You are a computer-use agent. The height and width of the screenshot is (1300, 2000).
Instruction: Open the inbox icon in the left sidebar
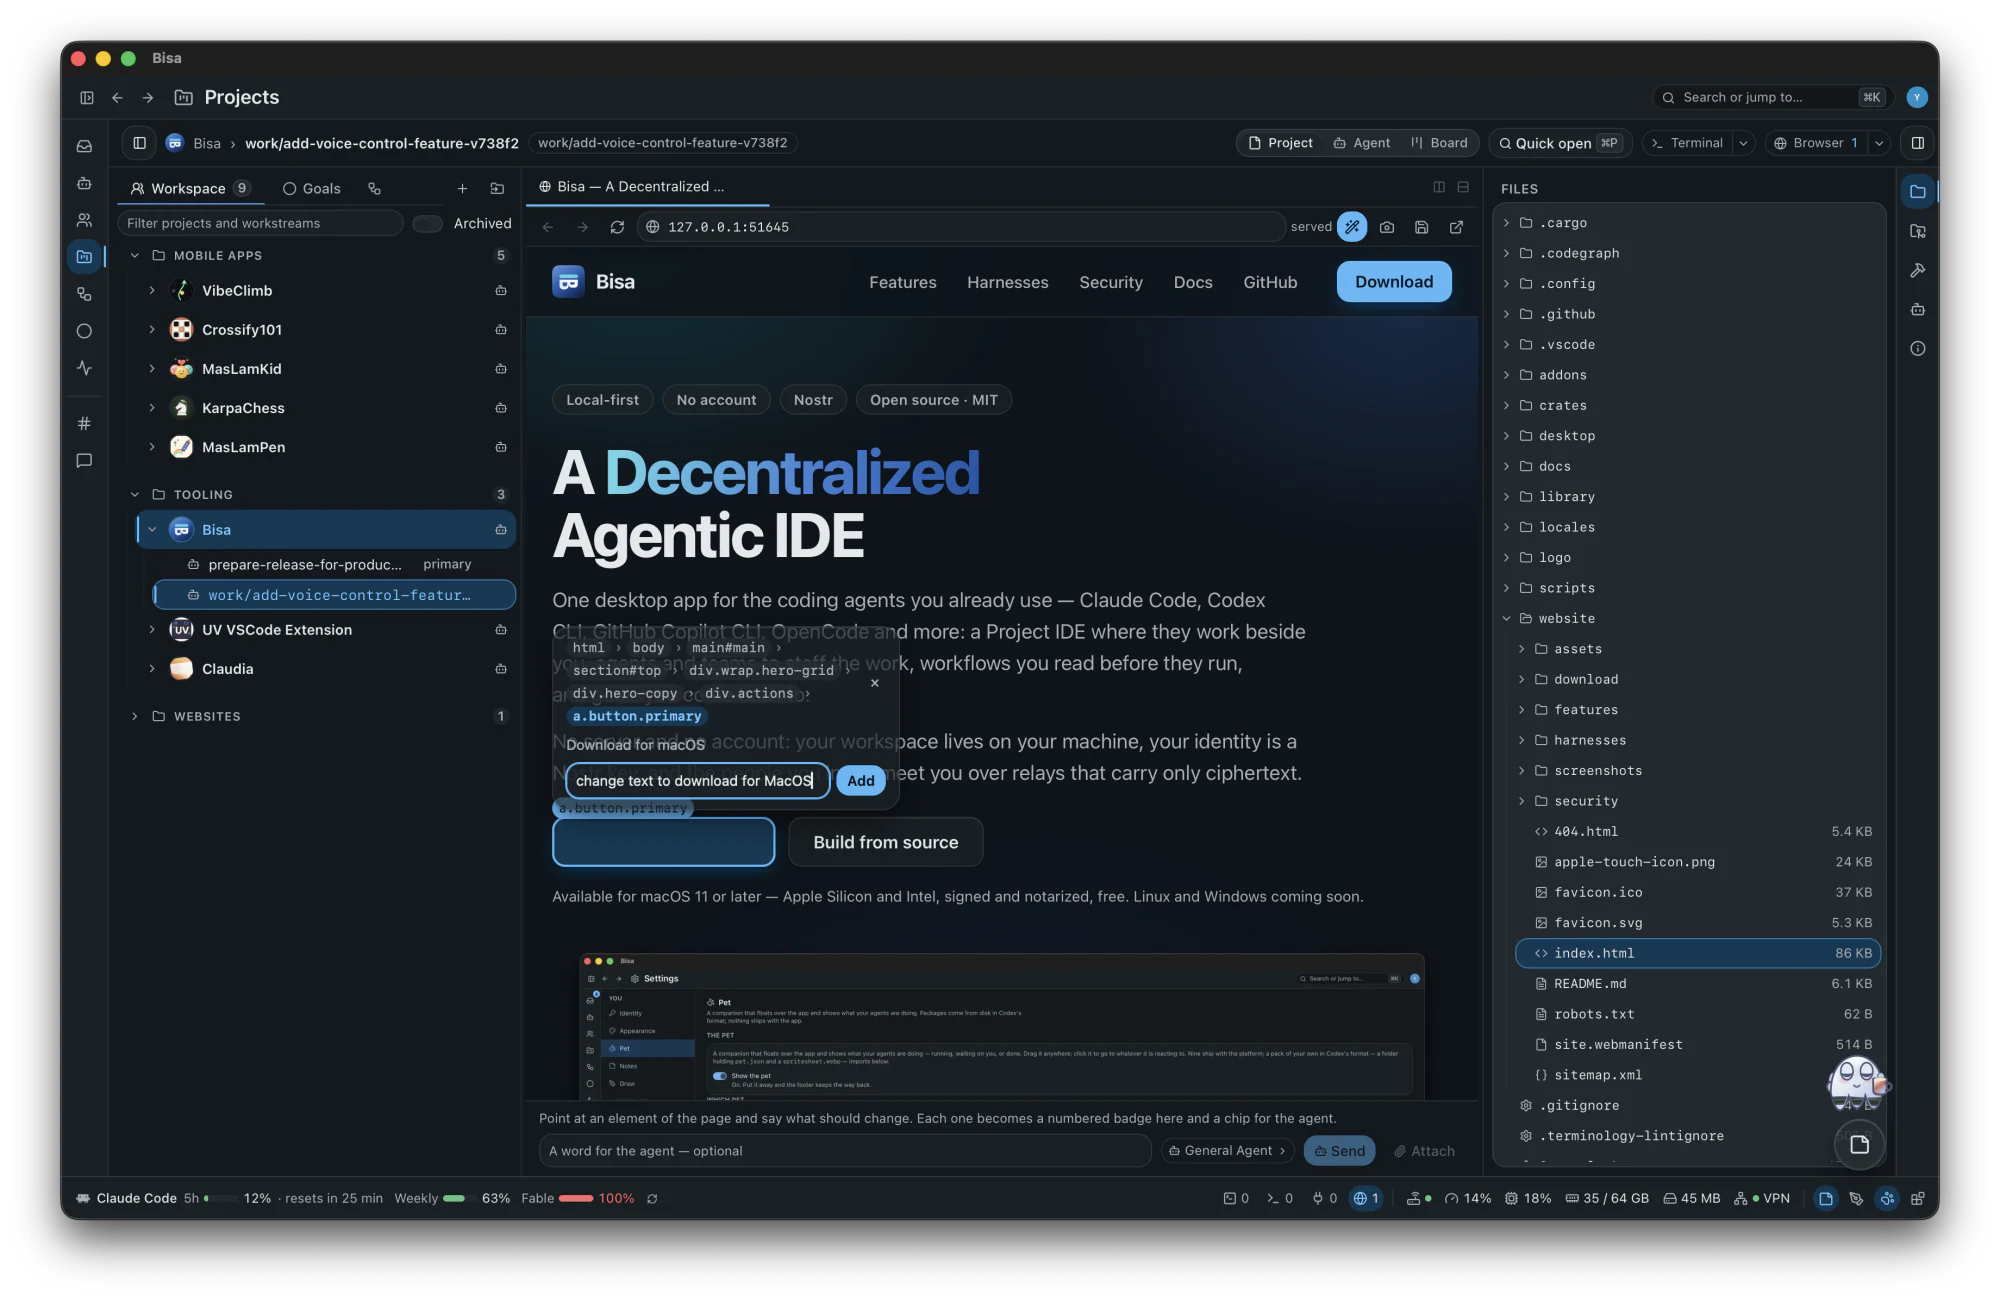click(x=85, y=146)
